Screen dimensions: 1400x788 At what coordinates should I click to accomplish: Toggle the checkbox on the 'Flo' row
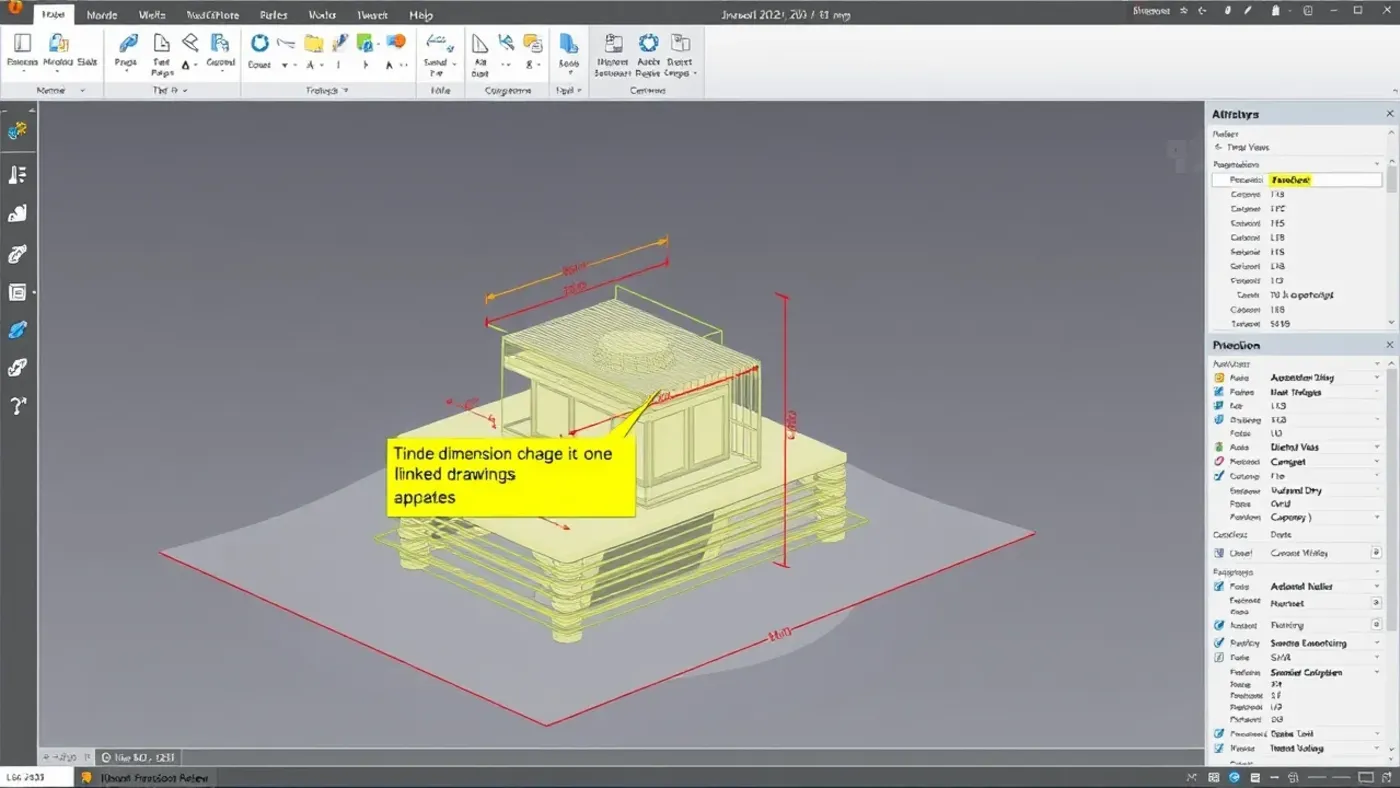pos(1219,476)
